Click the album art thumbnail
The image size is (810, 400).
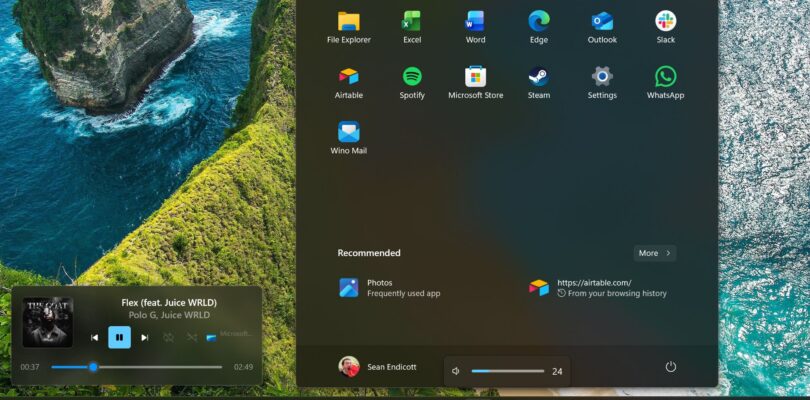48,322
